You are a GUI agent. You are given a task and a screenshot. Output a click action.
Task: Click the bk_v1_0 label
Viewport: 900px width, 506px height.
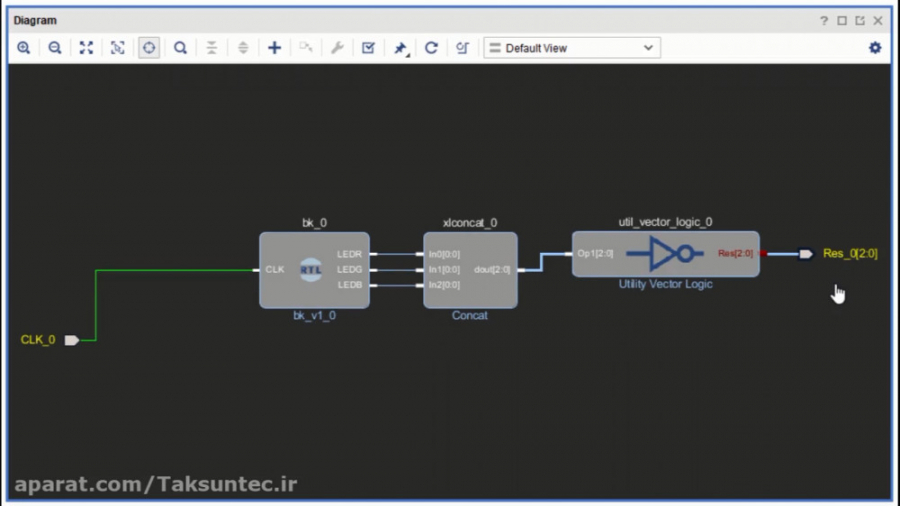[315, 316]
